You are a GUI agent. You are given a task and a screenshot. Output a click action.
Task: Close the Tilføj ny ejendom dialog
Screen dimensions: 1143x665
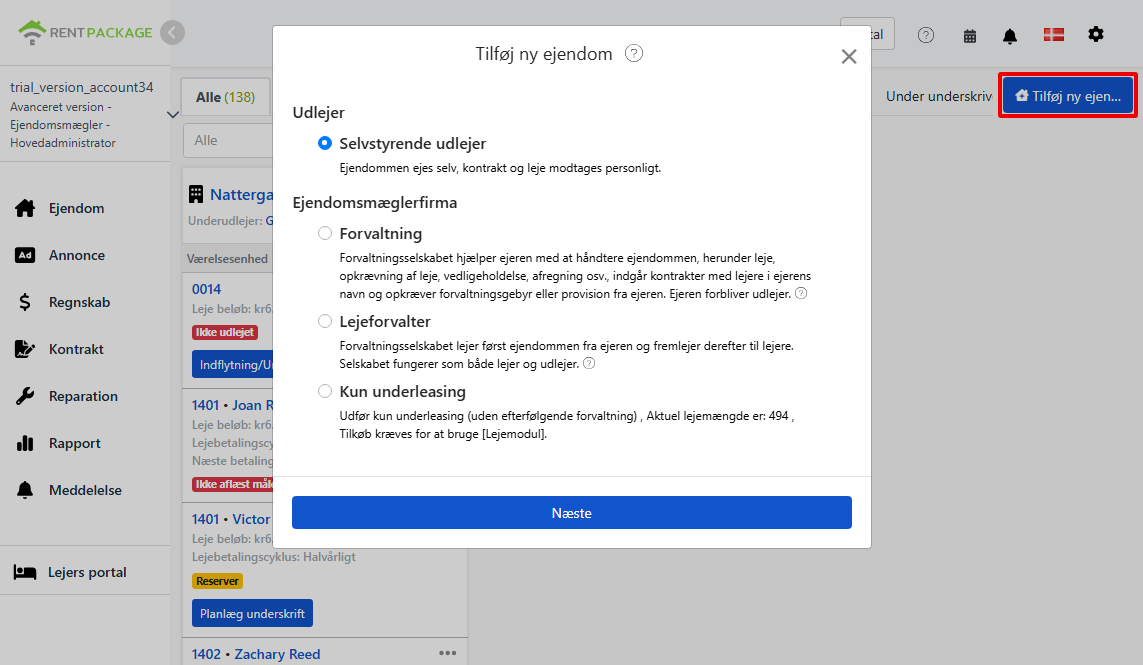[849, 56]
